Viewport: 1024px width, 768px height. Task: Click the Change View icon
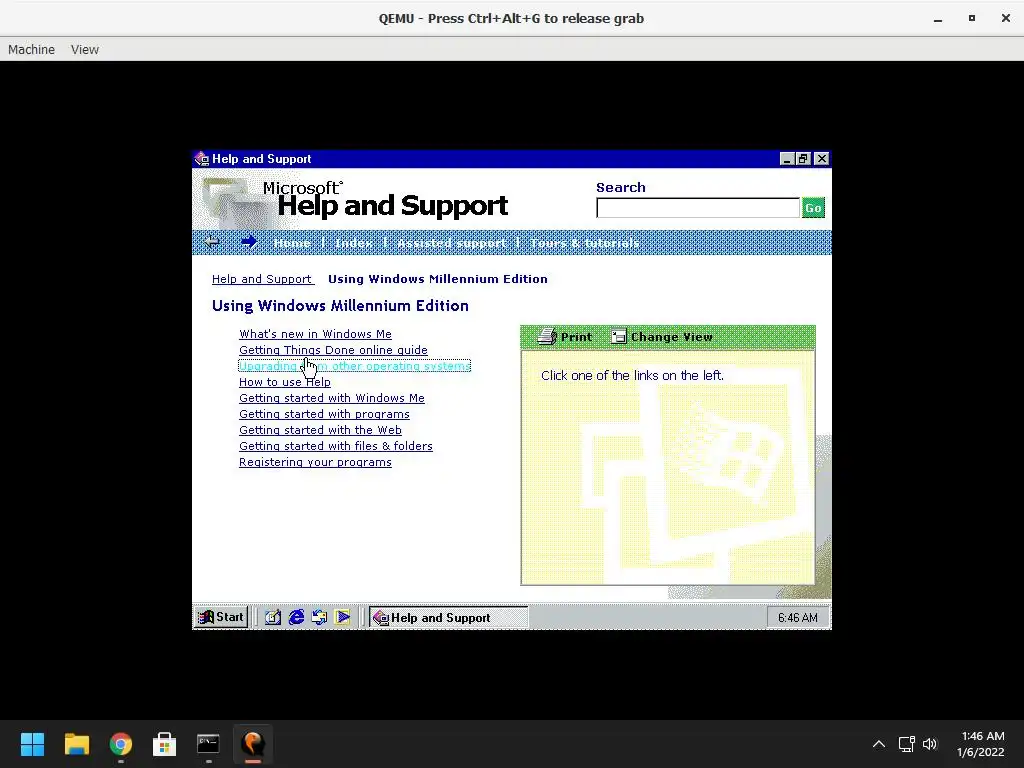coord(618,336)
